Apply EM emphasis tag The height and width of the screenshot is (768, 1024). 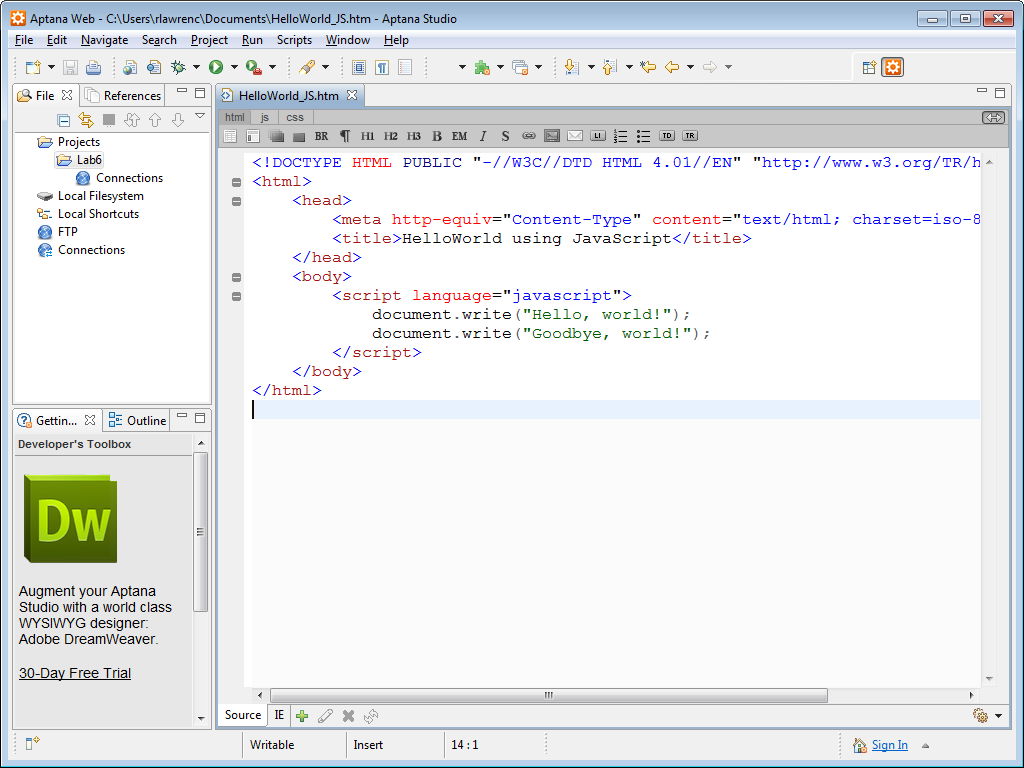[x=460, y=136]
